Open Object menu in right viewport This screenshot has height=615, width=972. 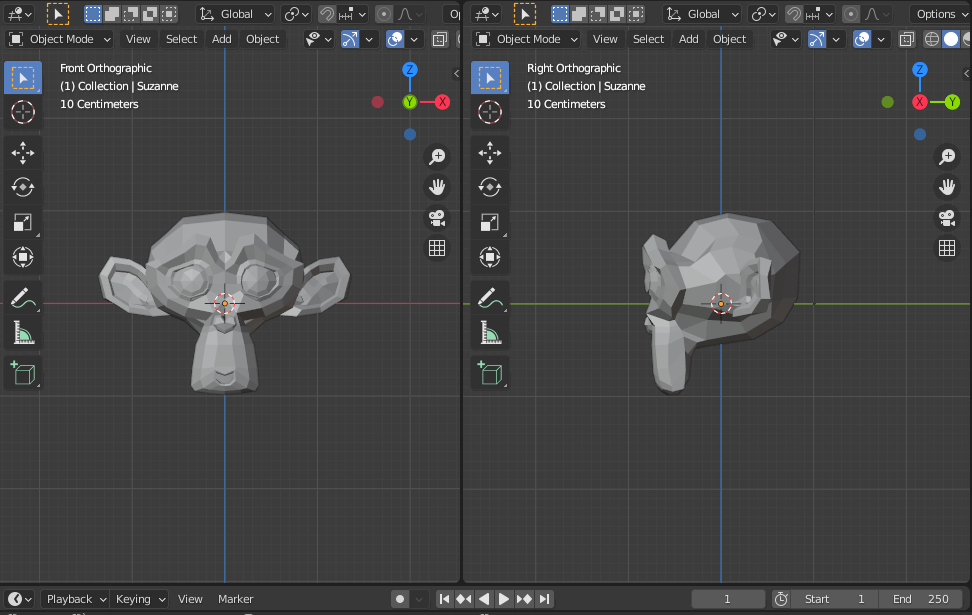pyautogui.click(x=730, y=39)
